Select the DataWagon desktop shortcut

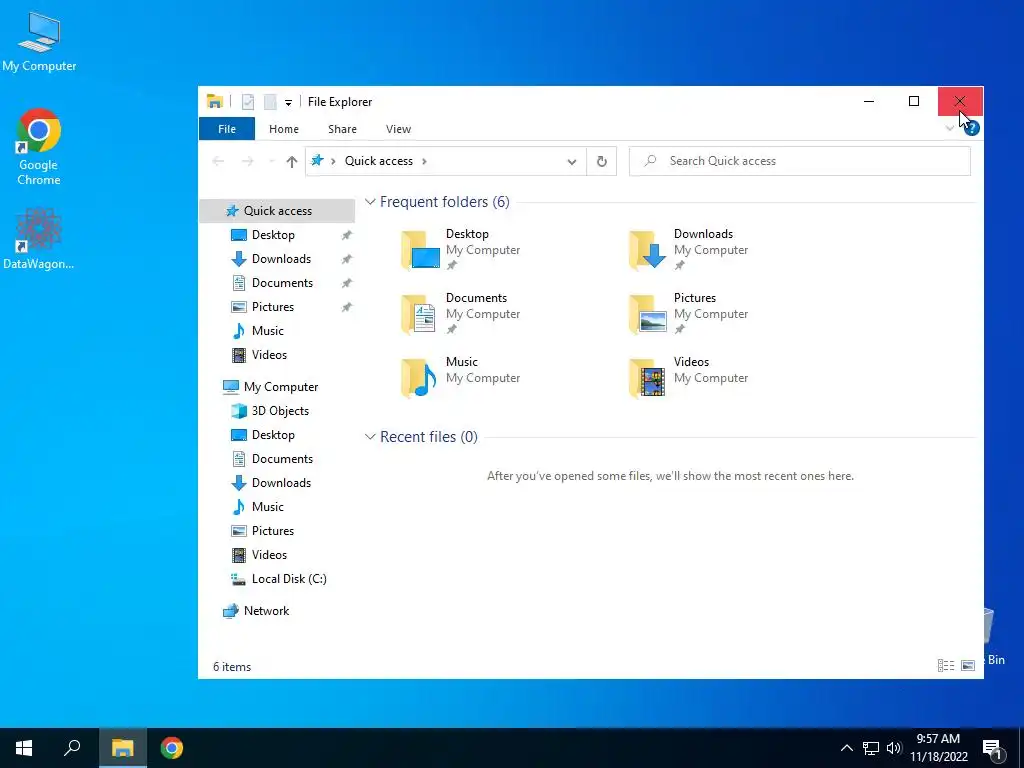[x=39, y=238]
